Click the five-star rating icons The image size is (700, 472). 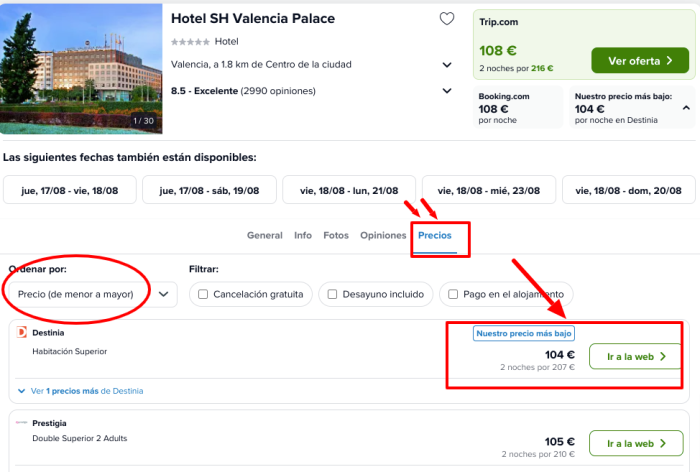point(190,42)
